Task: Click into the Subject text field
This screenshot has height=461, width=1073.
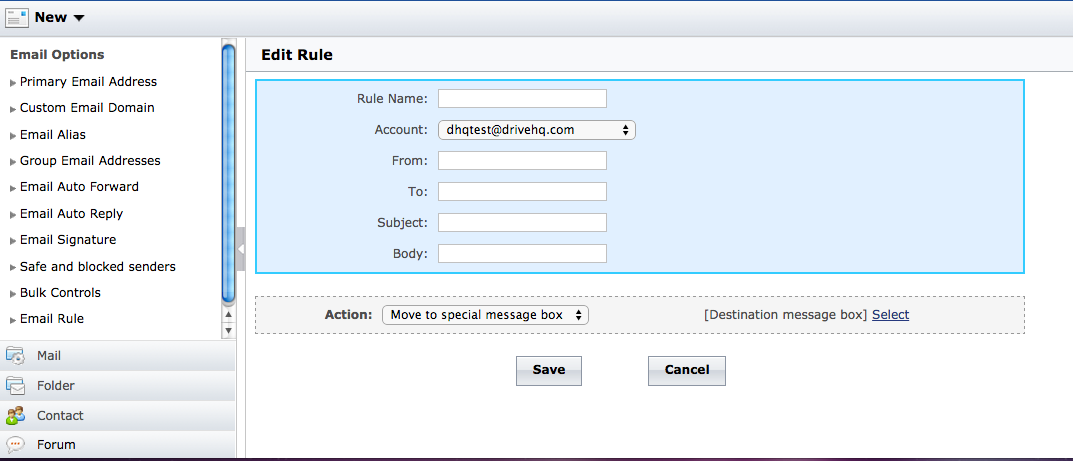Action: (x=522, y=223)
